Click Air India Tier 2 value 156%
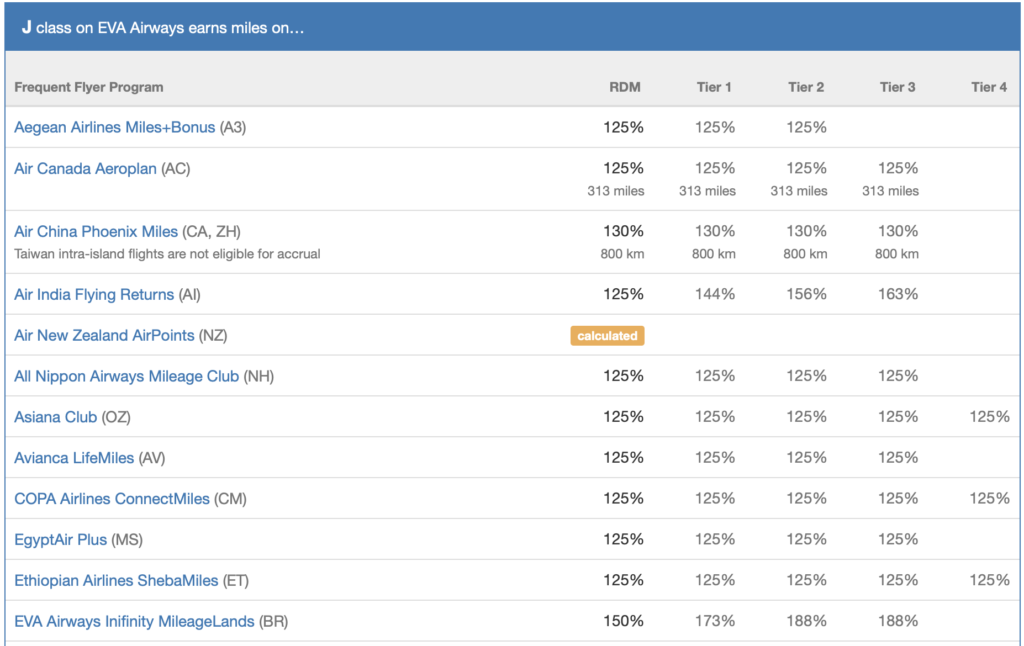 (806, 295)
